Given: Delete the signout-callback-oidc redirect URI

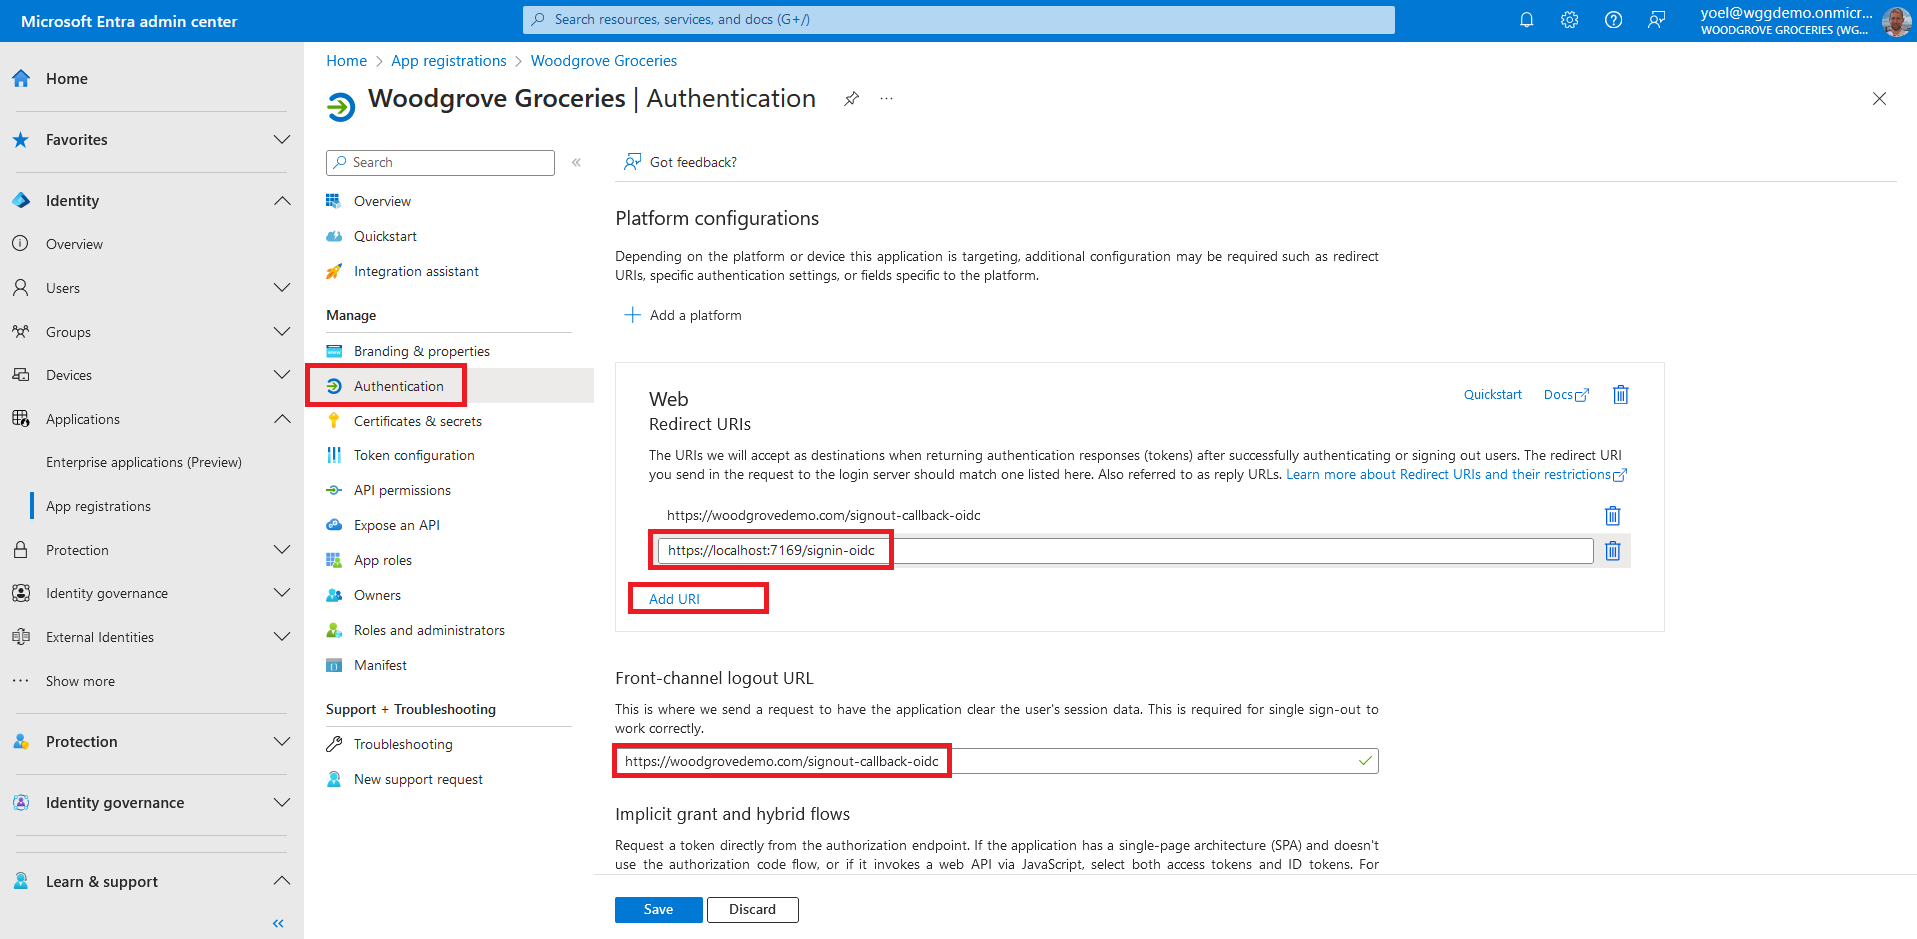Looking at the screenshot, I should pos(1612,516).
